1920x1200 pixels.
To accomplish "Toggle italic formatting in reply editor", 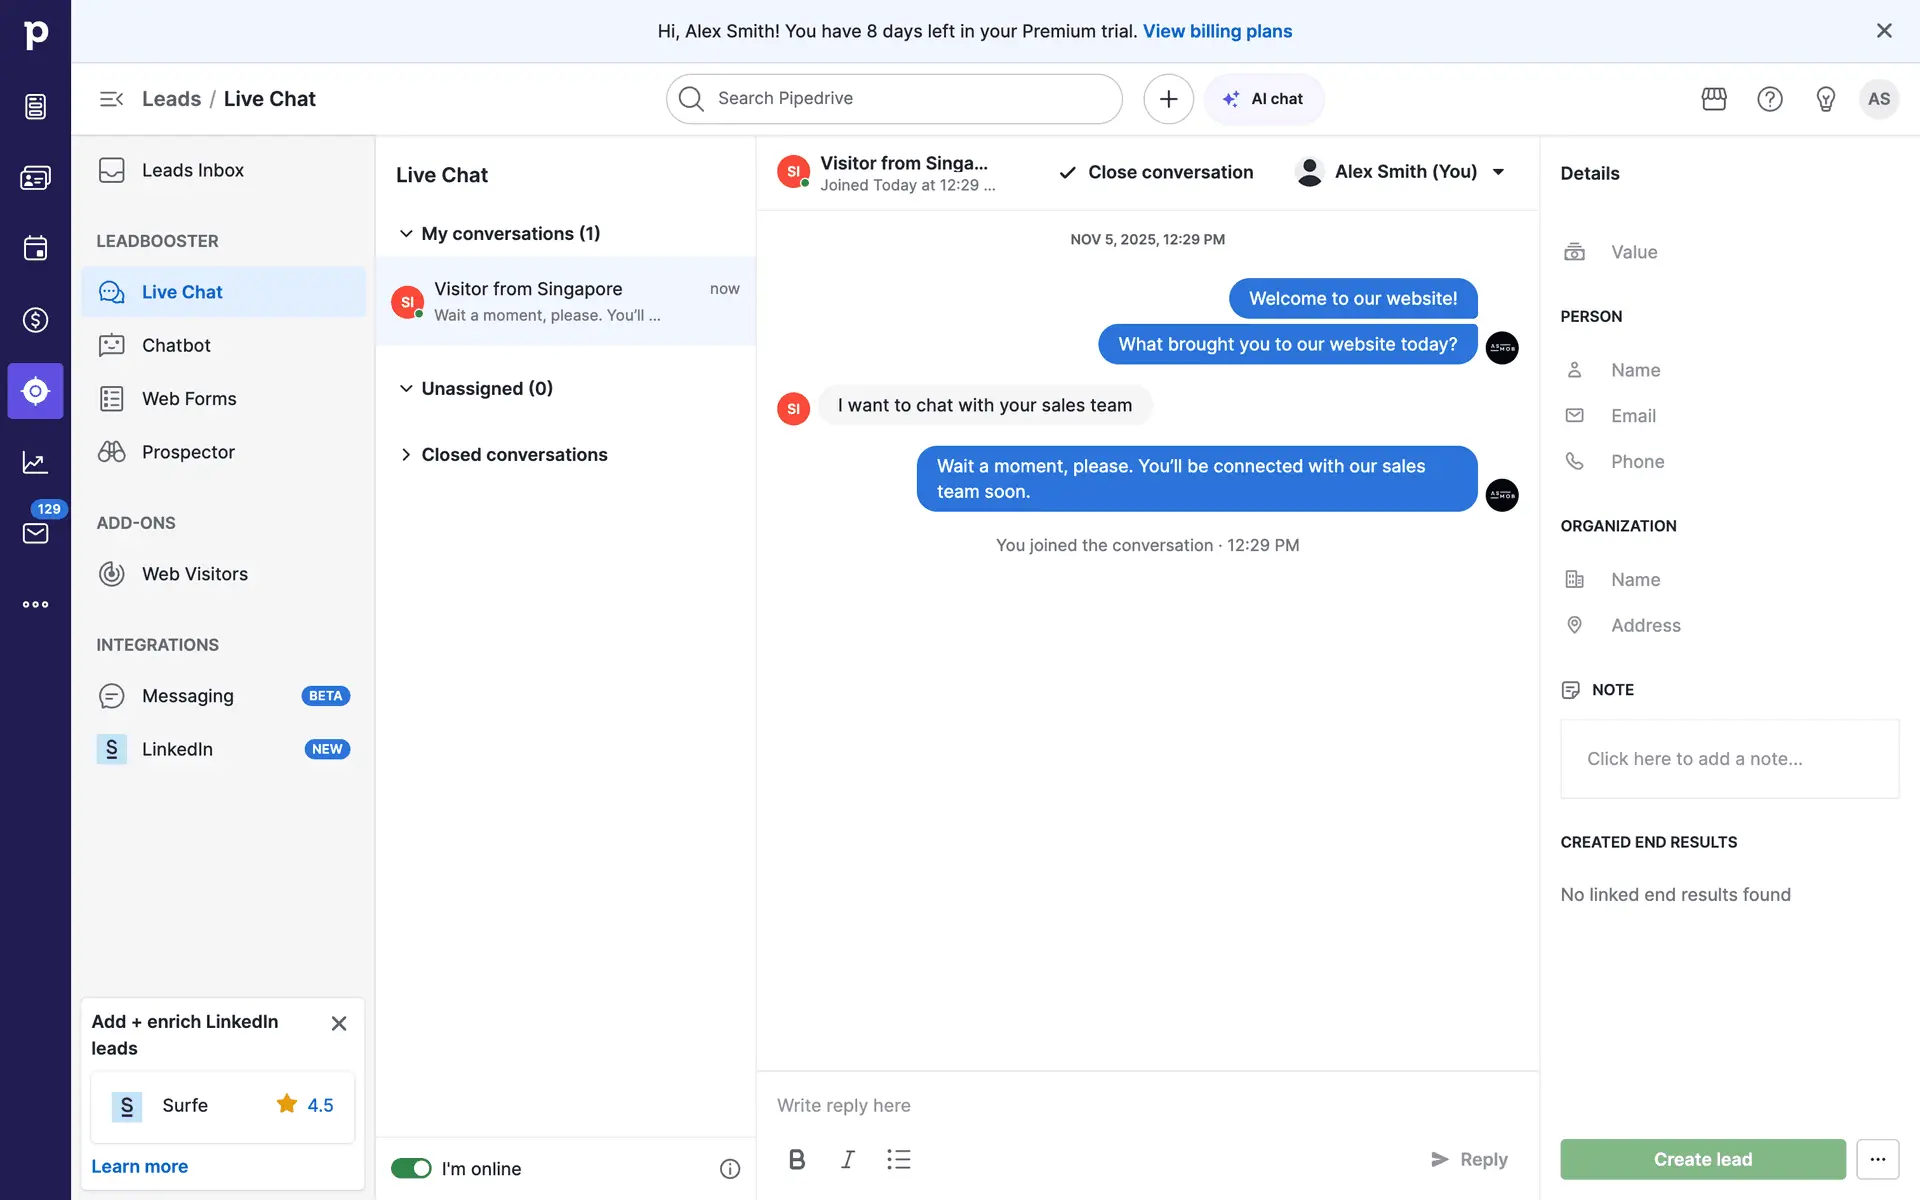I will click(x=848, y=1159).
